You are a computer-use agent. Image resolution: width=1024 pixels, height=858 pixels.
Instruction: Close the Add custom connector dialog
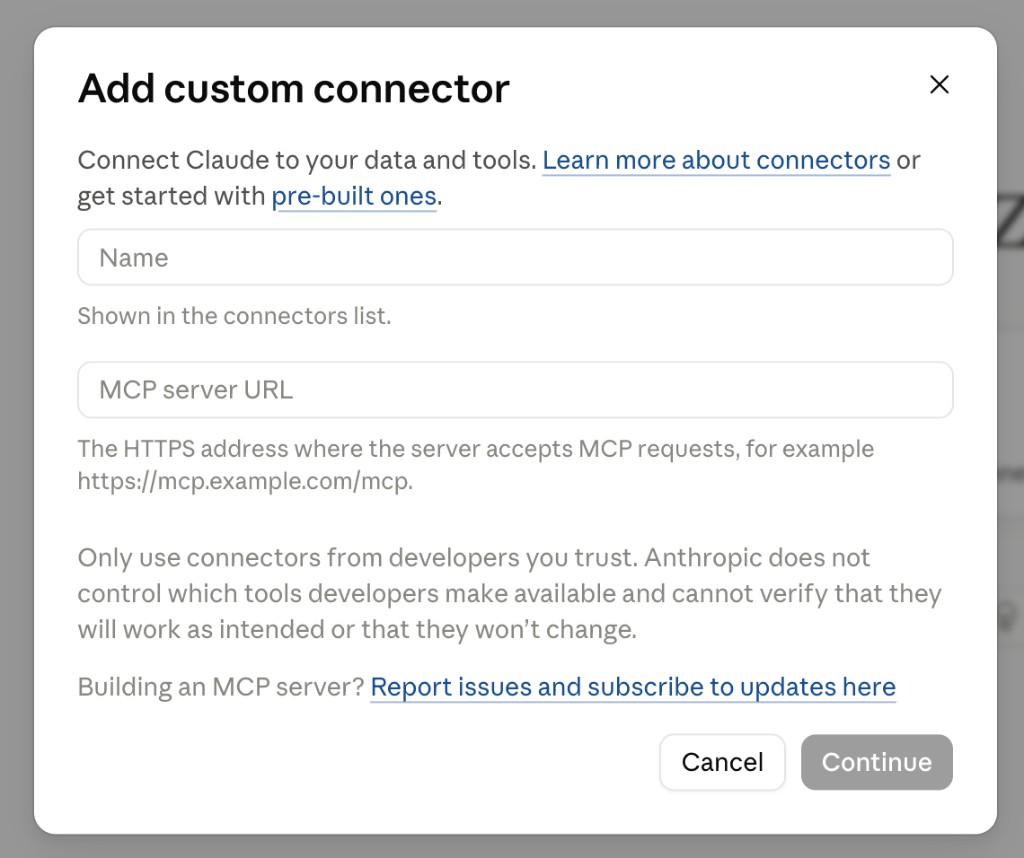coord(939,84)
